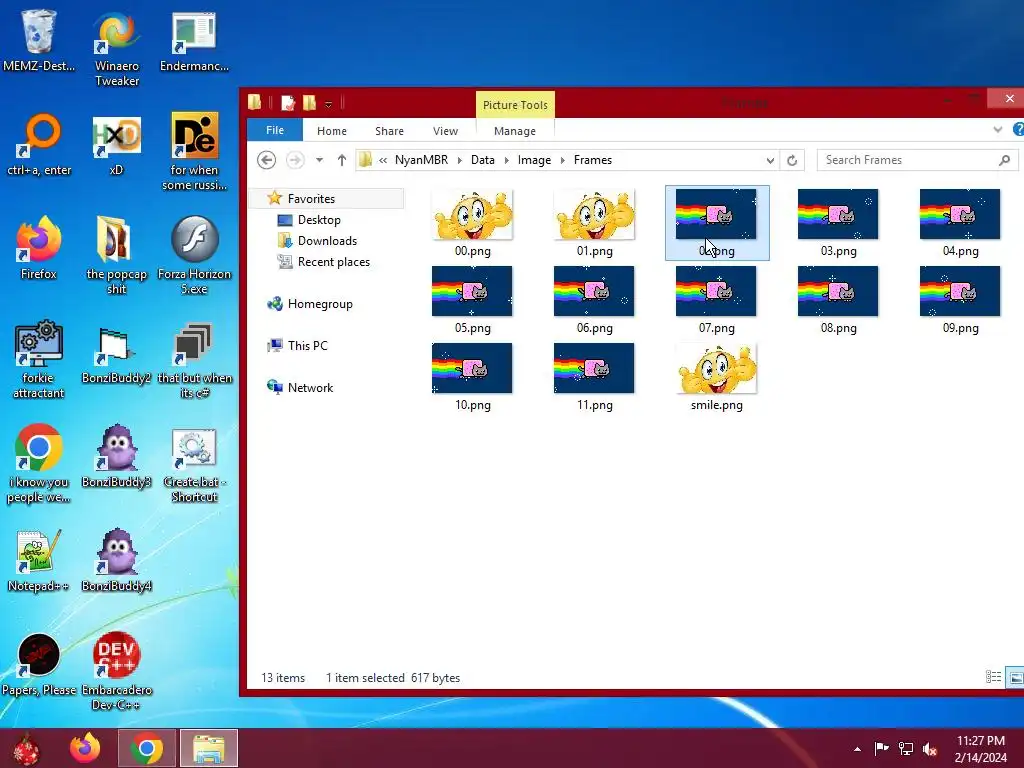The image size is (1024, 768).
Task: Click the Search Frames input box
Action: click(x=918, y=160)
